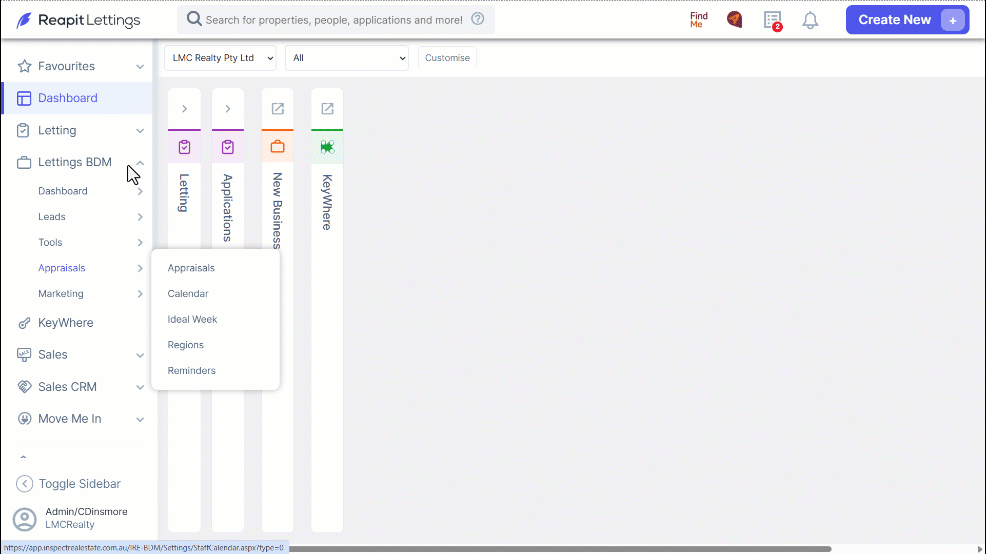Click the Customise button
The width and height of the screenshot is (986, 554).
pos(447,58)
